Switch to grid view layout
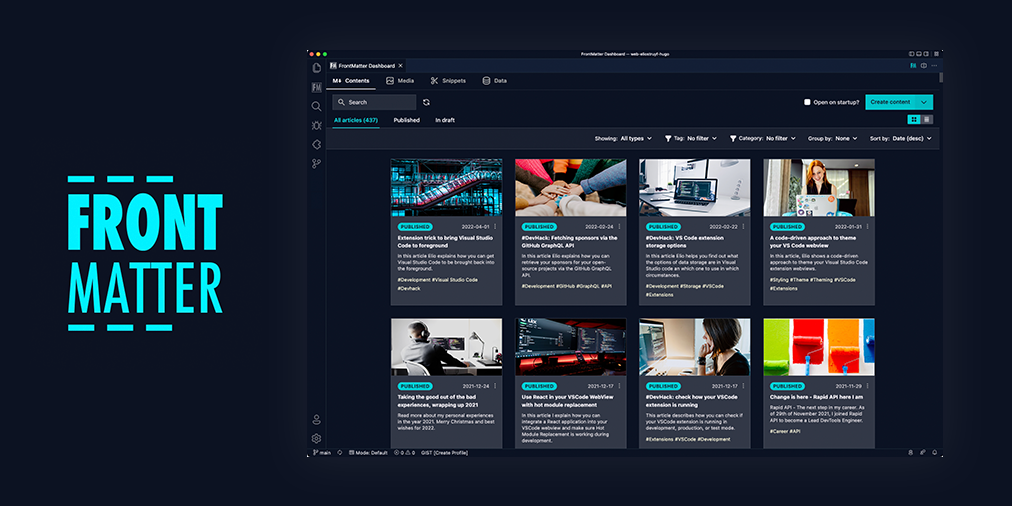Screen dimensions: 1012x506 coord(914,120)
